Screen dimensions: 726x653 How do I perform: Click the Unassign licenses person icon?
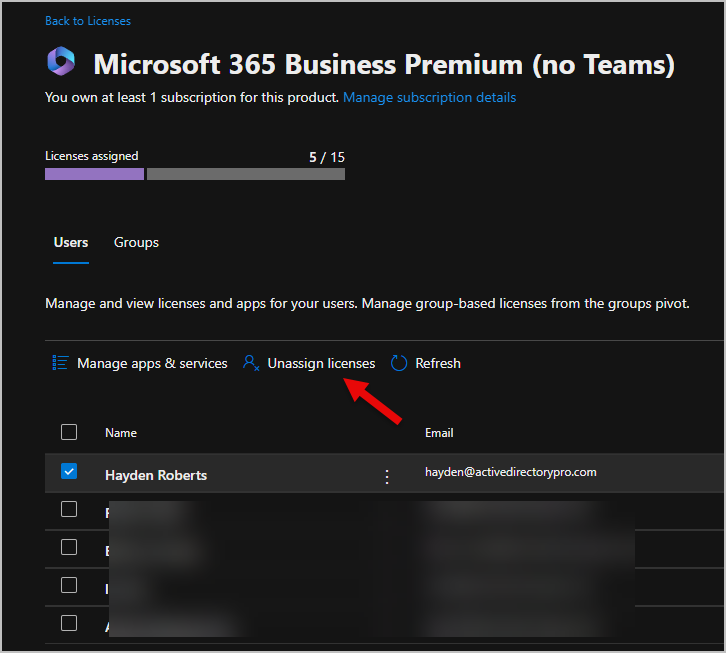click(251, 363)
